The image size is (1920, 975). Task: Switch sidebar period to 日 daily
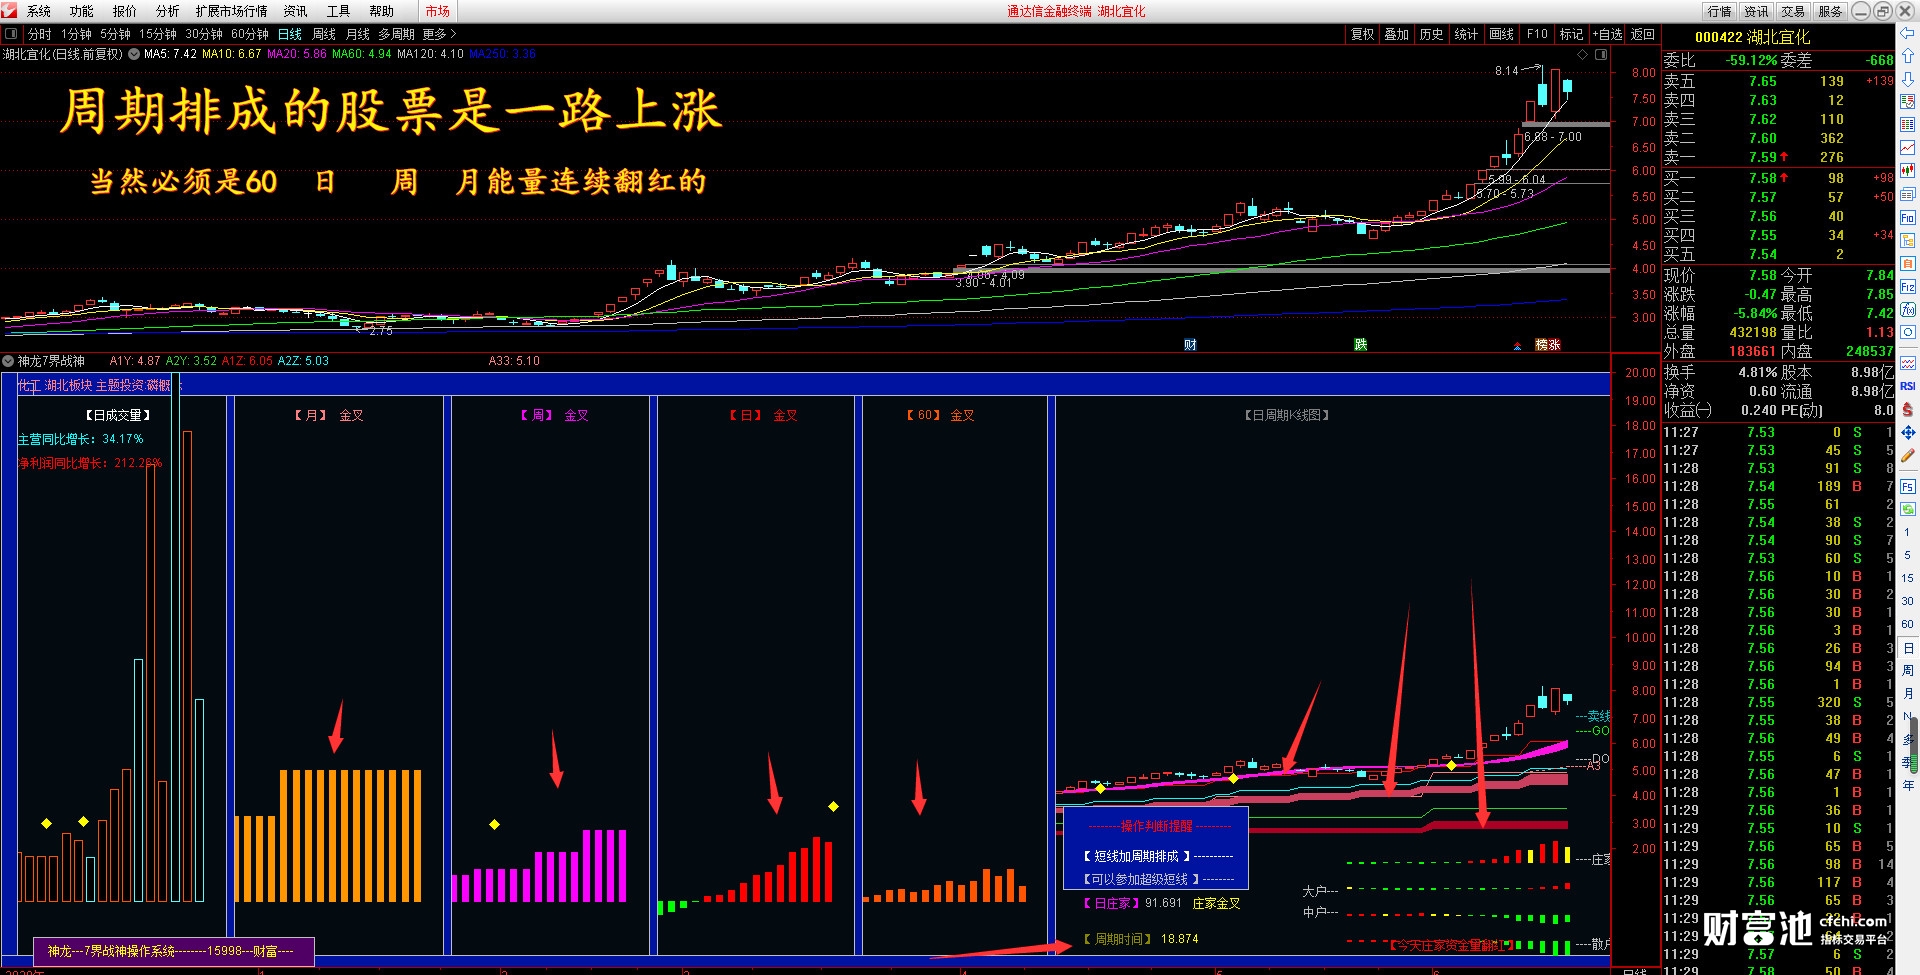[x=1907, y=648]
